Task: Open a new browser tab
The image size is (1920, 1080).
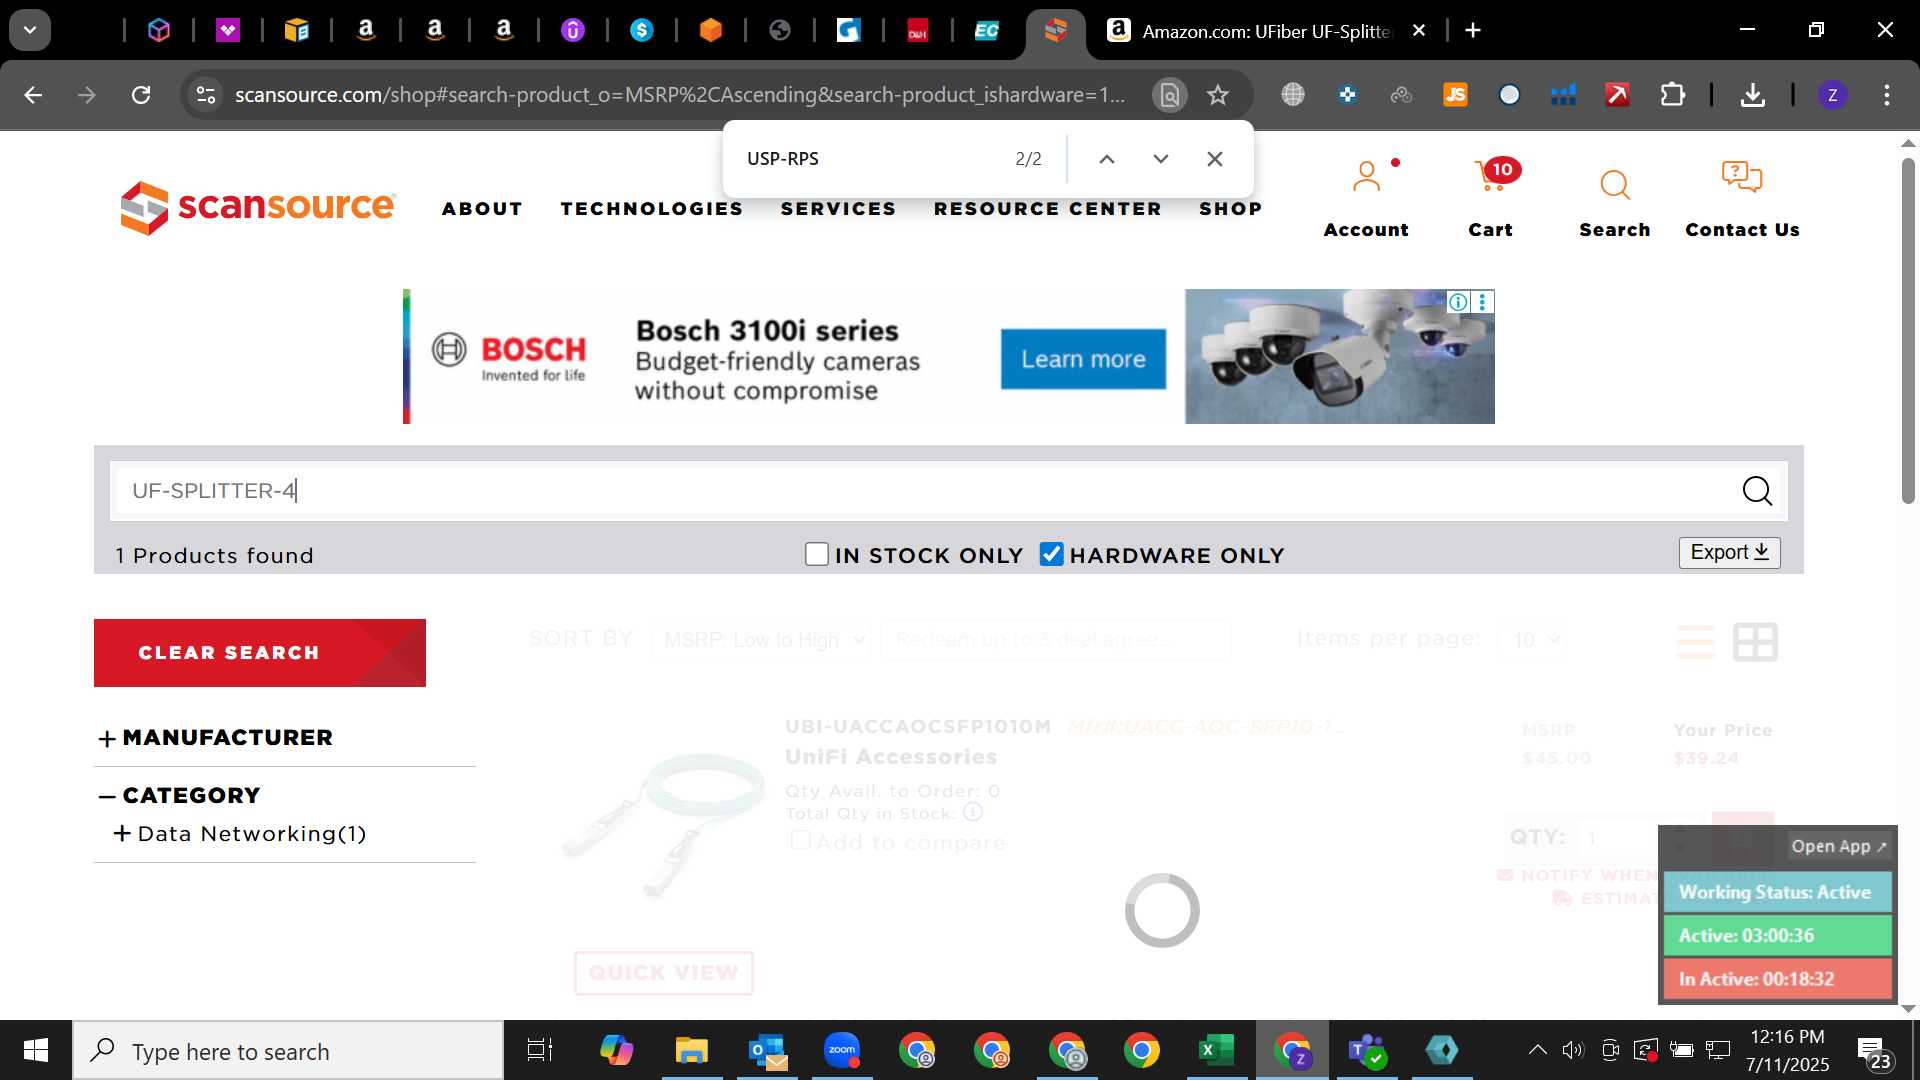Action: 1472,30
